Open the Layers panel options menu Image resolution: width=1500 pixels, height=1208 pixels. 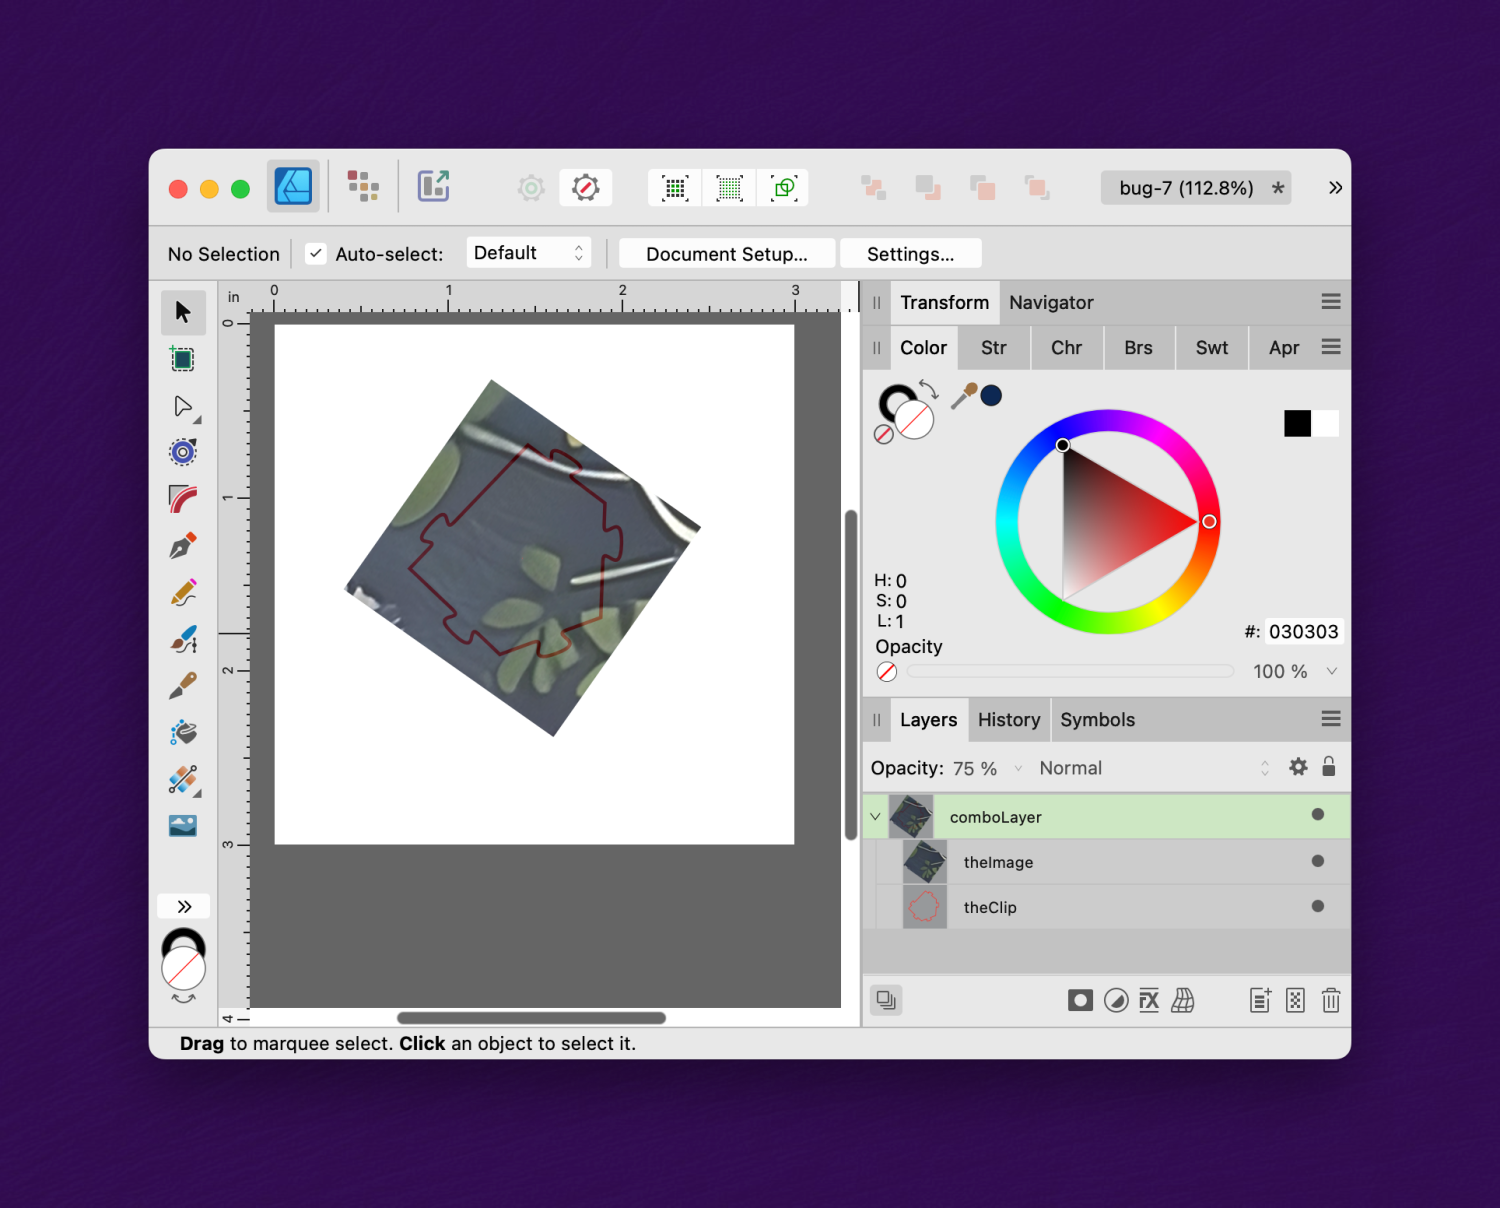[x=1331, y=719]
